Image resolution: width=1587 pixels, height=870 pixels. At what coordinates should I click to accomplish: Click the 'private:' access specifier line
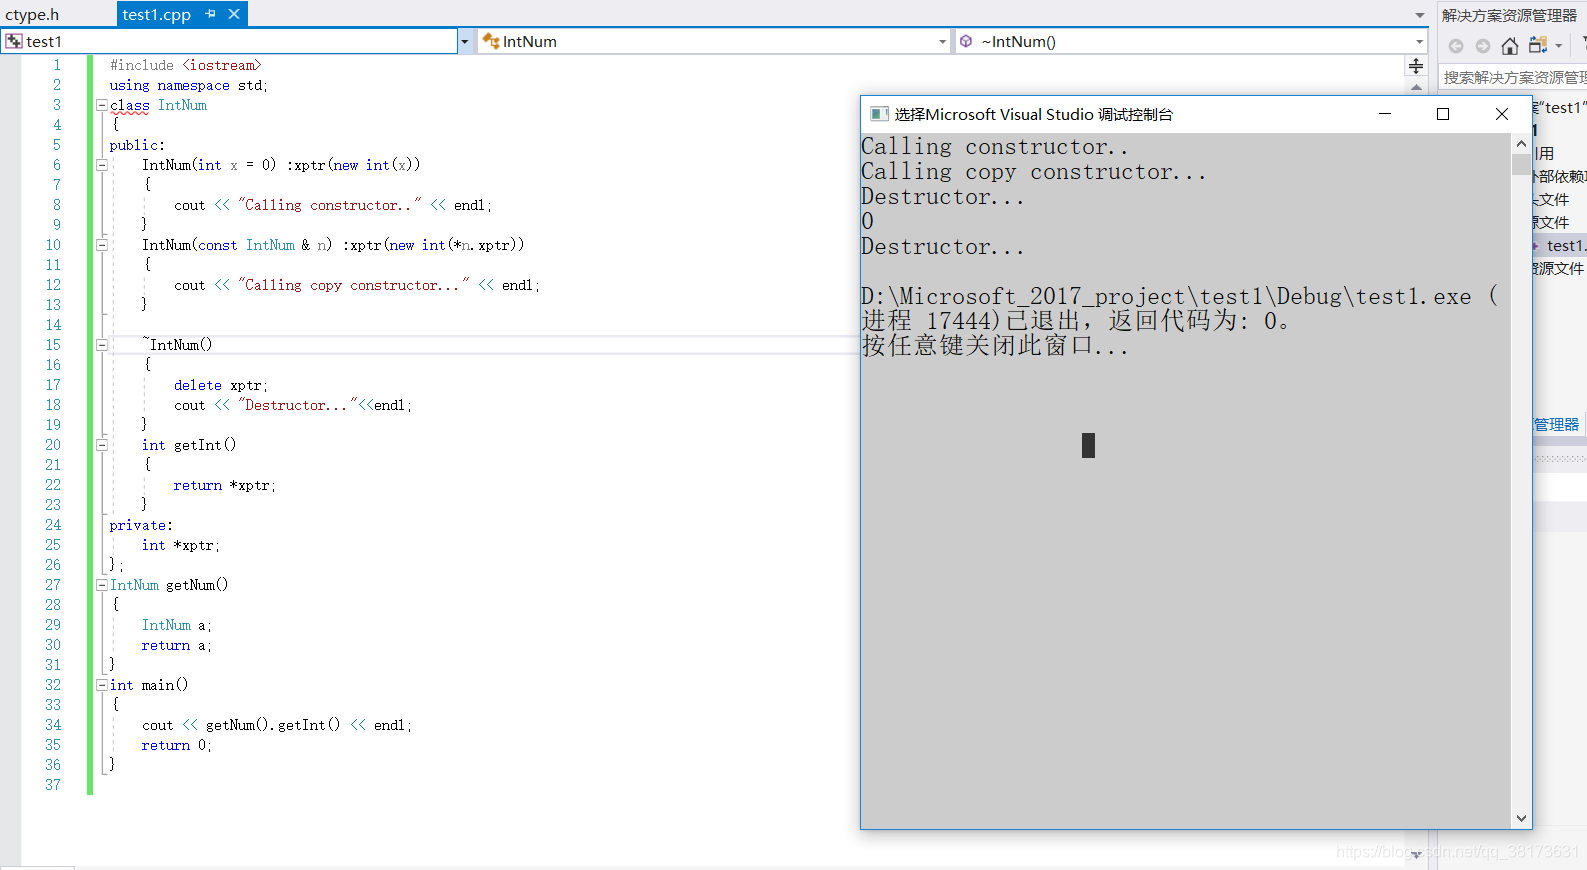(141, 525)
